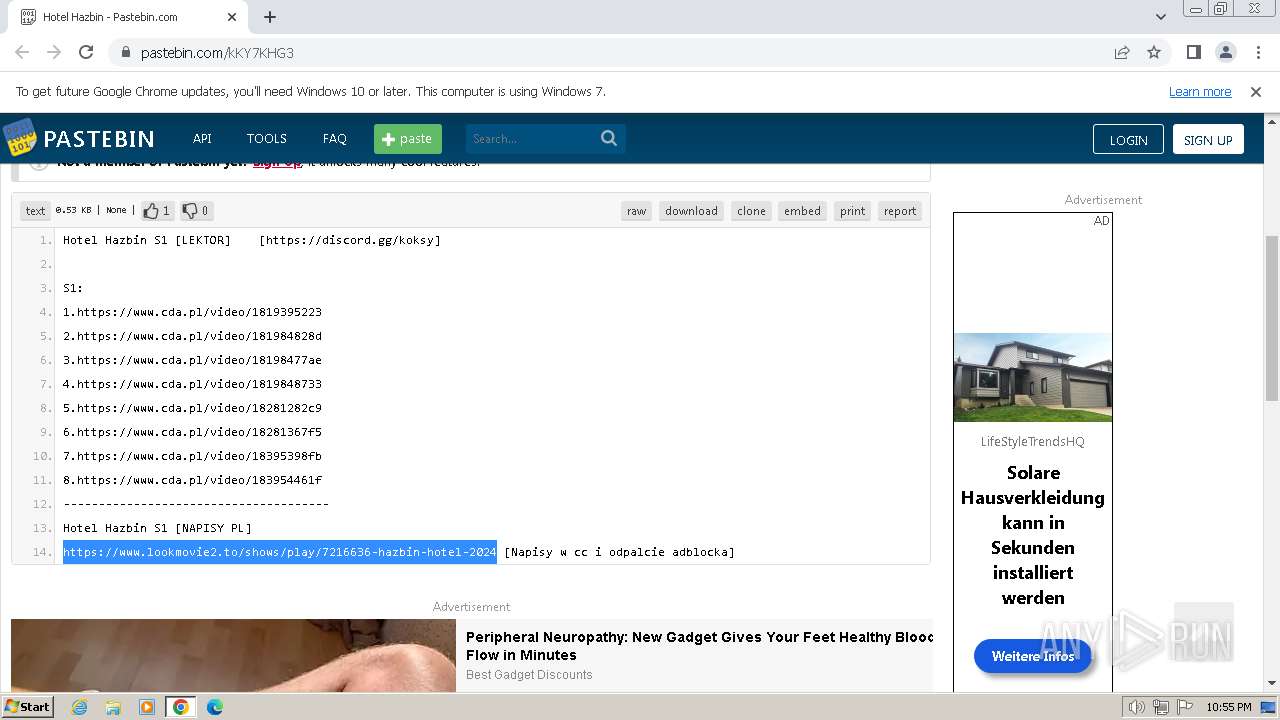1280x720 pixels.
Task: Open the API menu item
Action: click(x=202, y=139)
